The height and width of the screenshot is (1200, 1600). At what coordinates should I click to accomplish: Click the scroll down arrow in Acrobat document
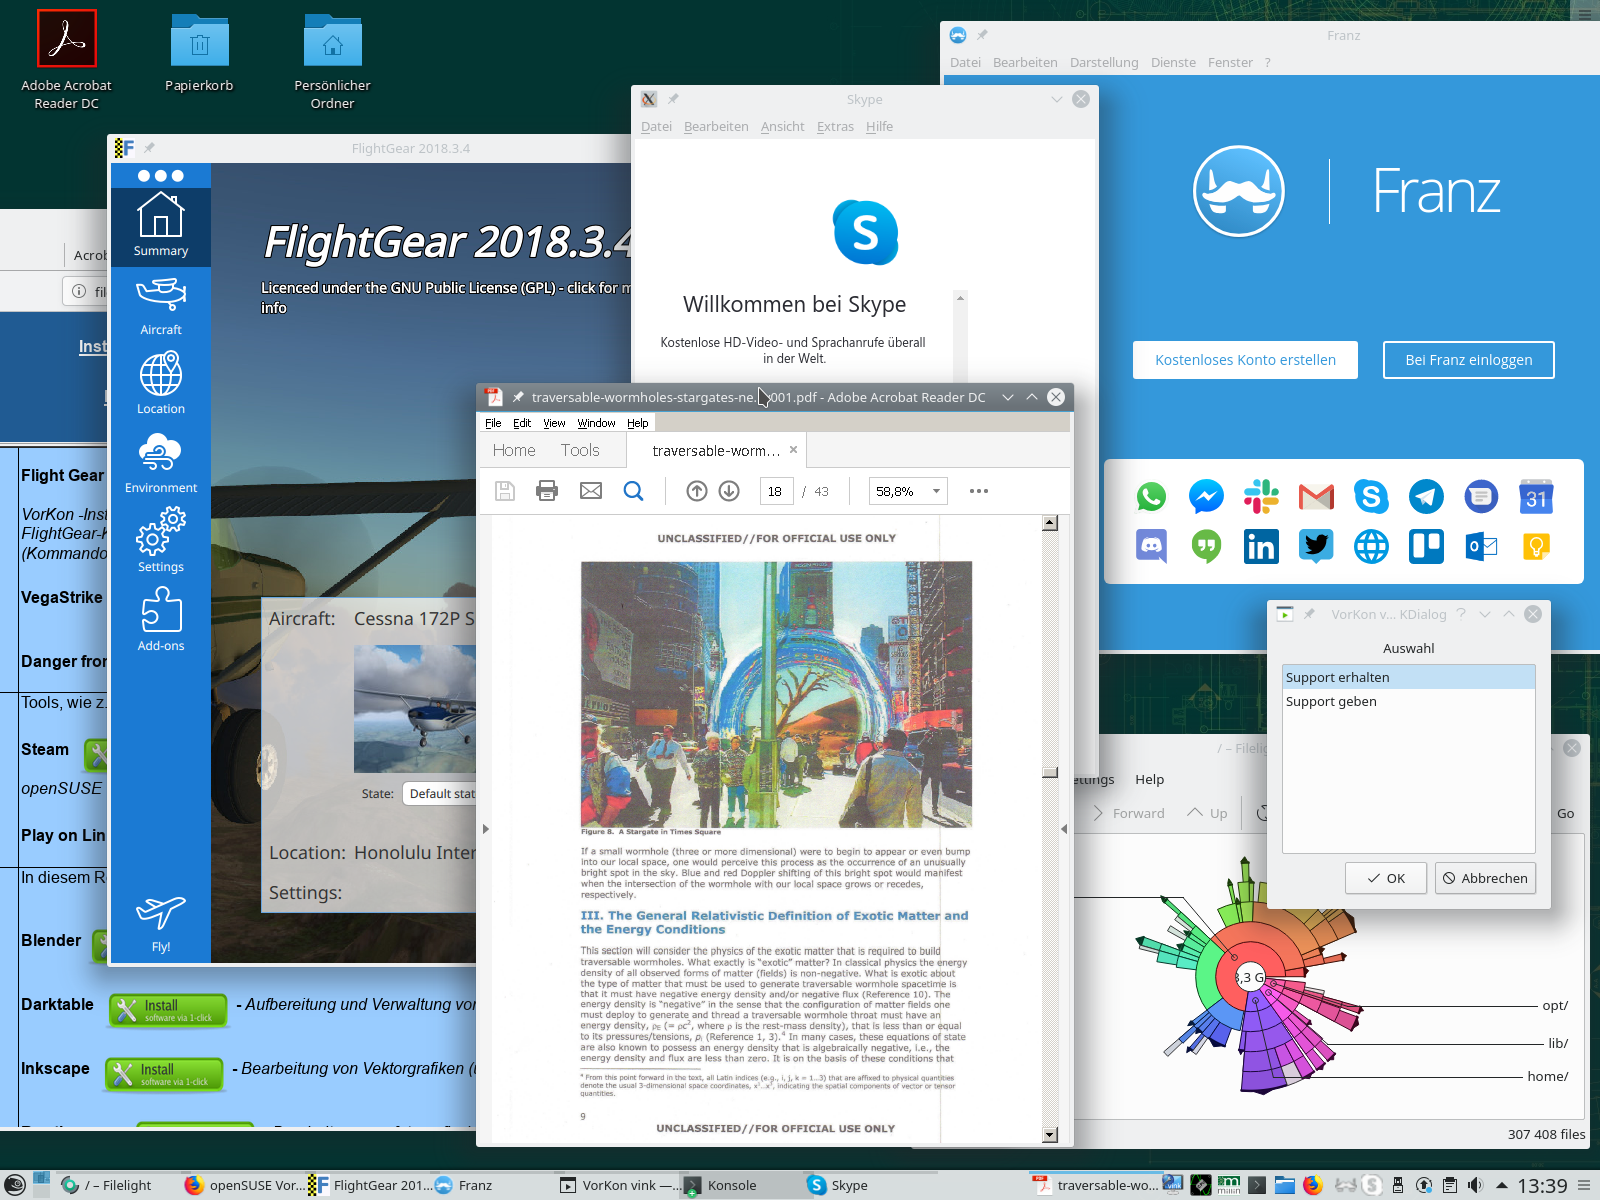tap(1050, 1135)
